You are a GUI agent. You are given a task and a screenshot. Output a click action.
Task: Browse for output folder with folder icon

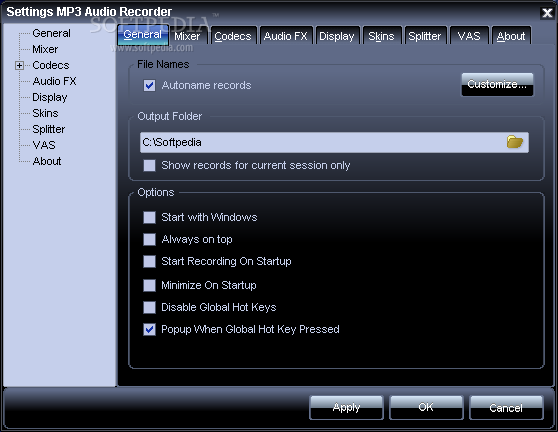[515, 142]
